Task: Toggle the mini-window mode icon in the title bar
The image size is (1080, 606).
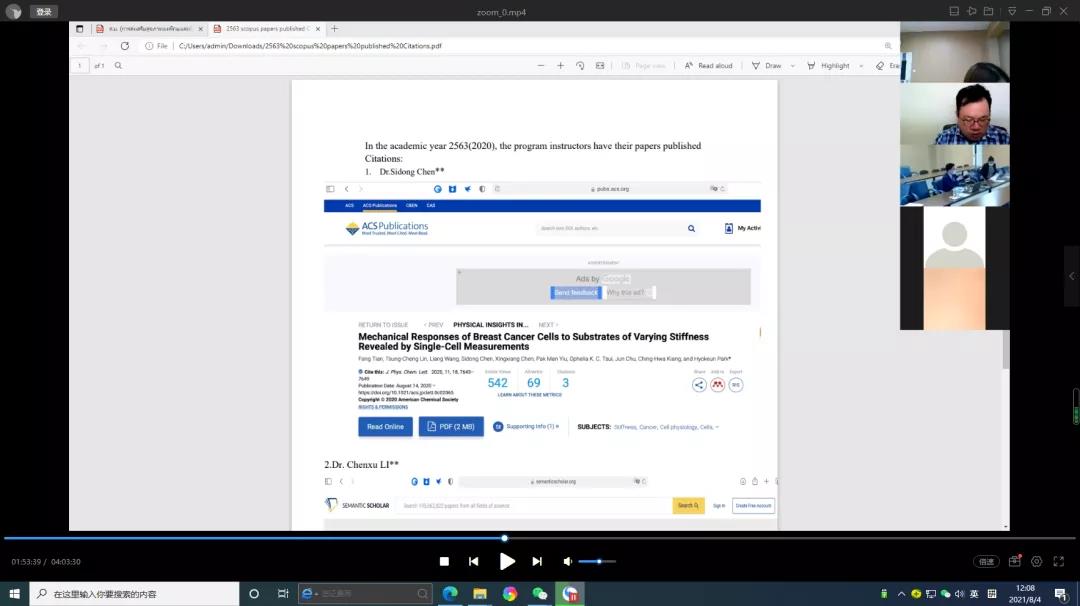Action: 954,11
